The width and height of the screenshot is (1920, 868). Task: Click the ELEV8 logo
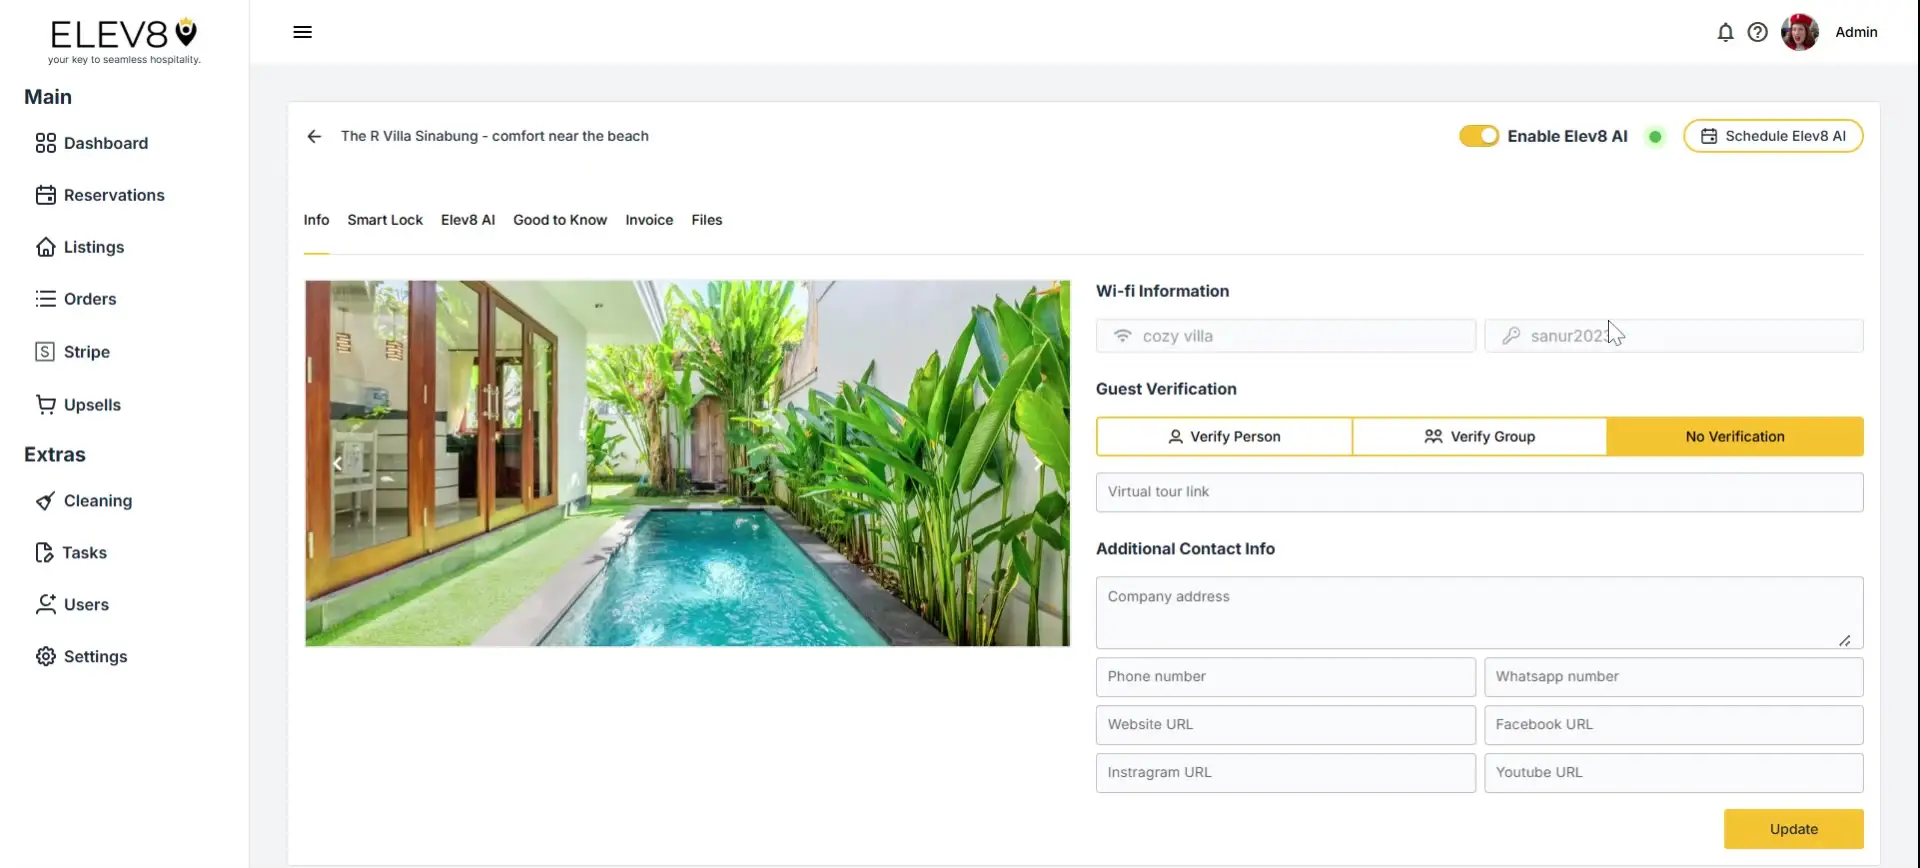pyautogui.click(x=124, y=41)
